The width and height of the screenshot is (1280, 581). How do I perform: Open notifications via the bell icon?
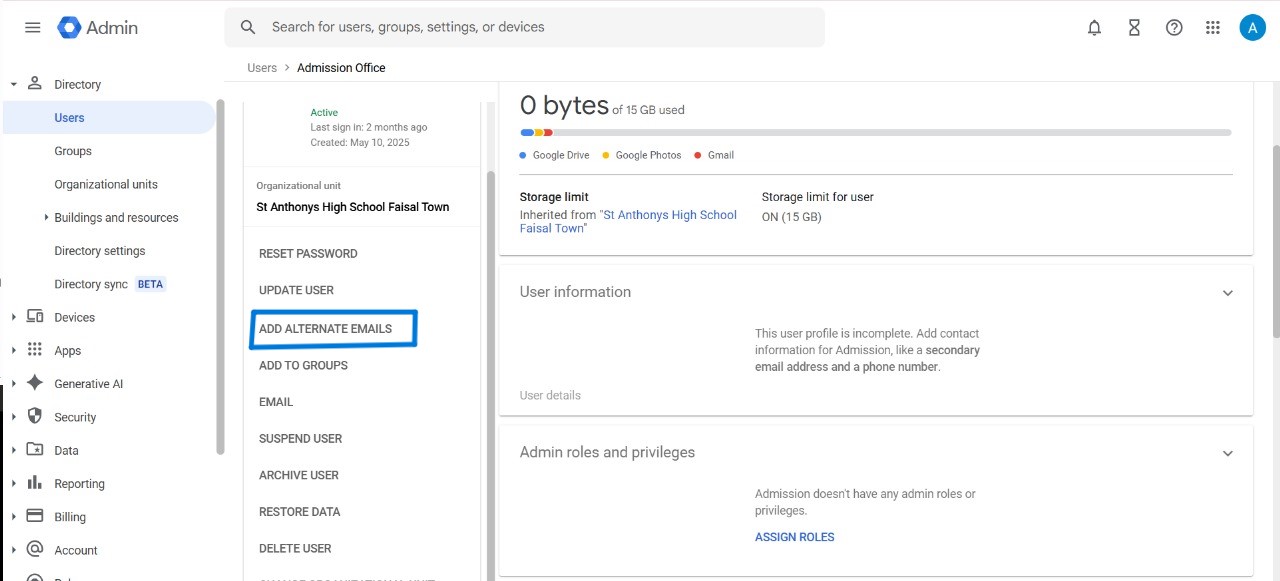(1094, 27)
